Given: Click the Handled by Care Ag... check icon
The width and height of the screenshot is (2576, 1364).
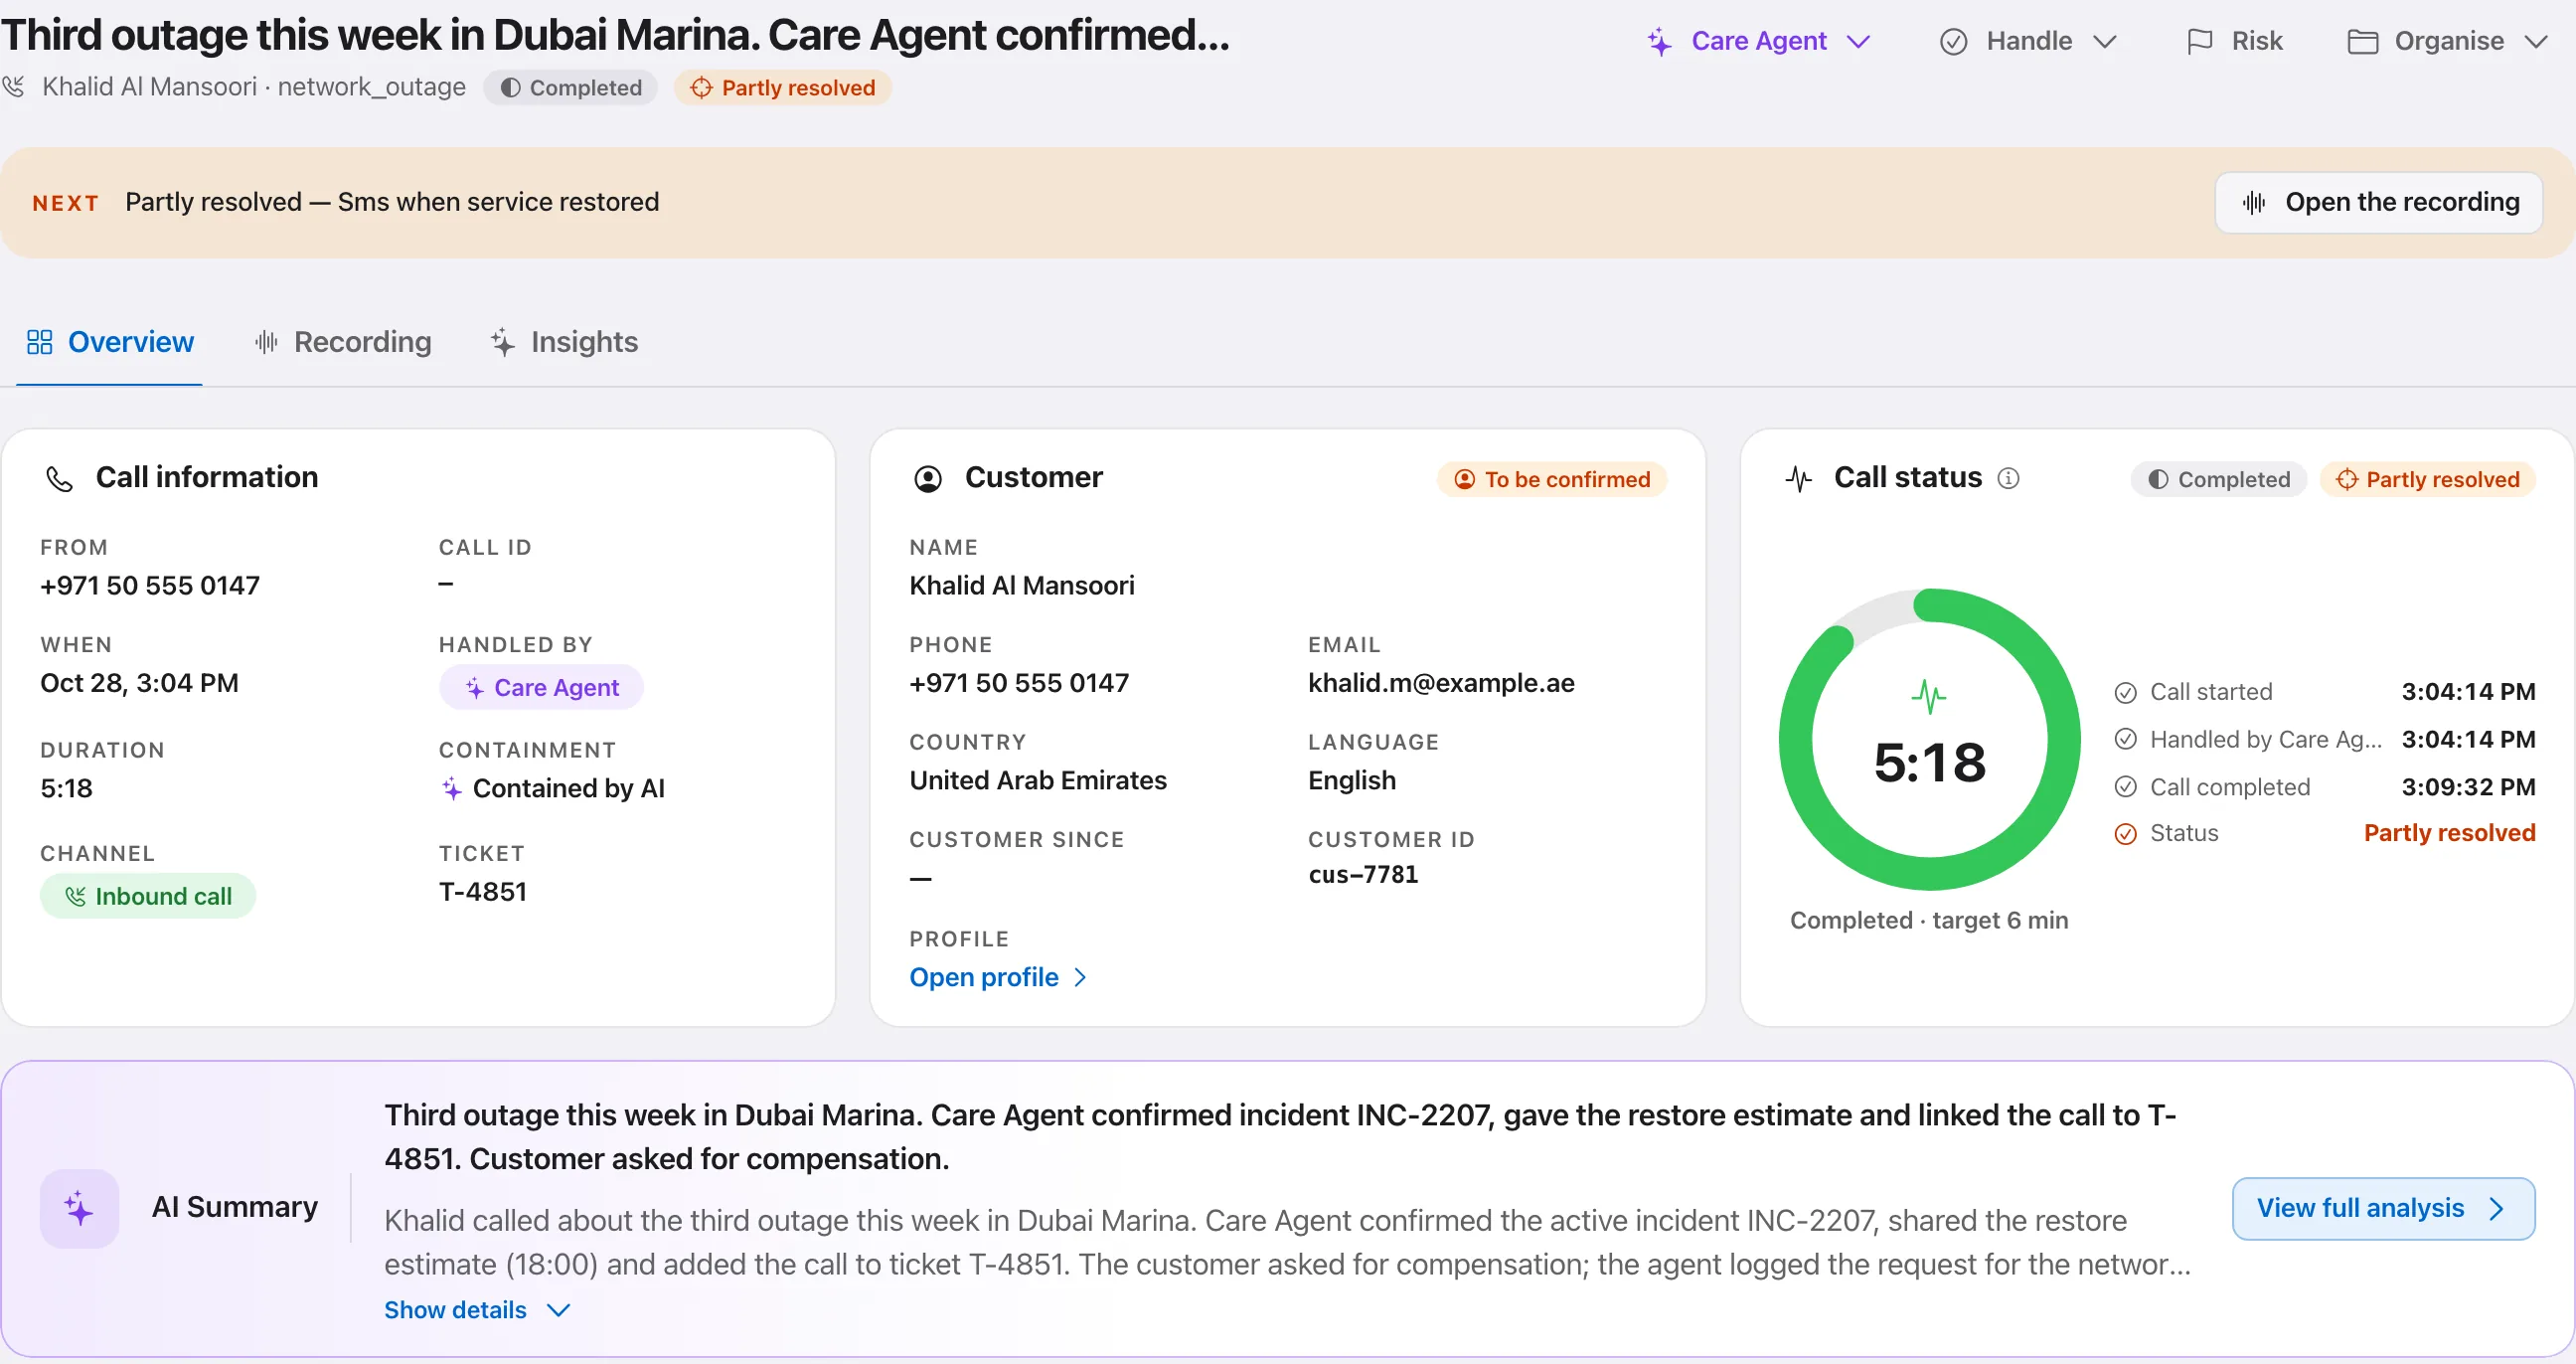Looking at the screenshot, I should click(x=2126, y=739).
